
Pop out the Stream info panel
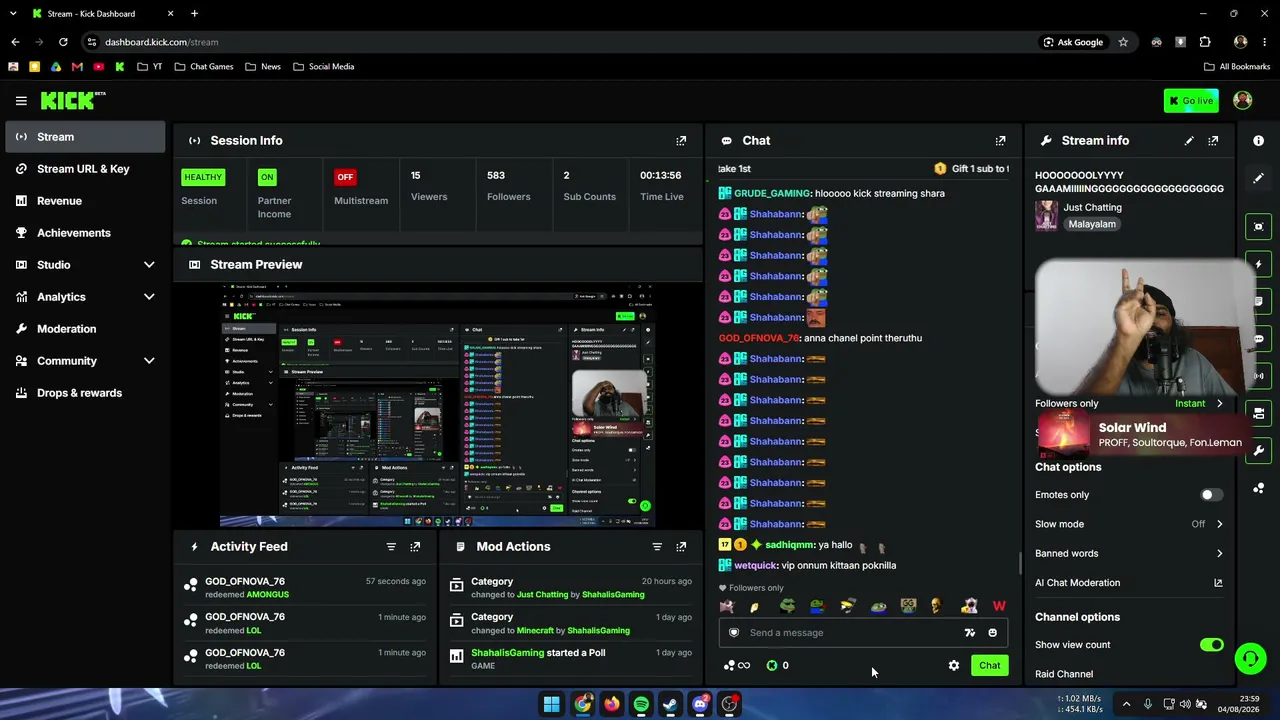[1213, 141]
